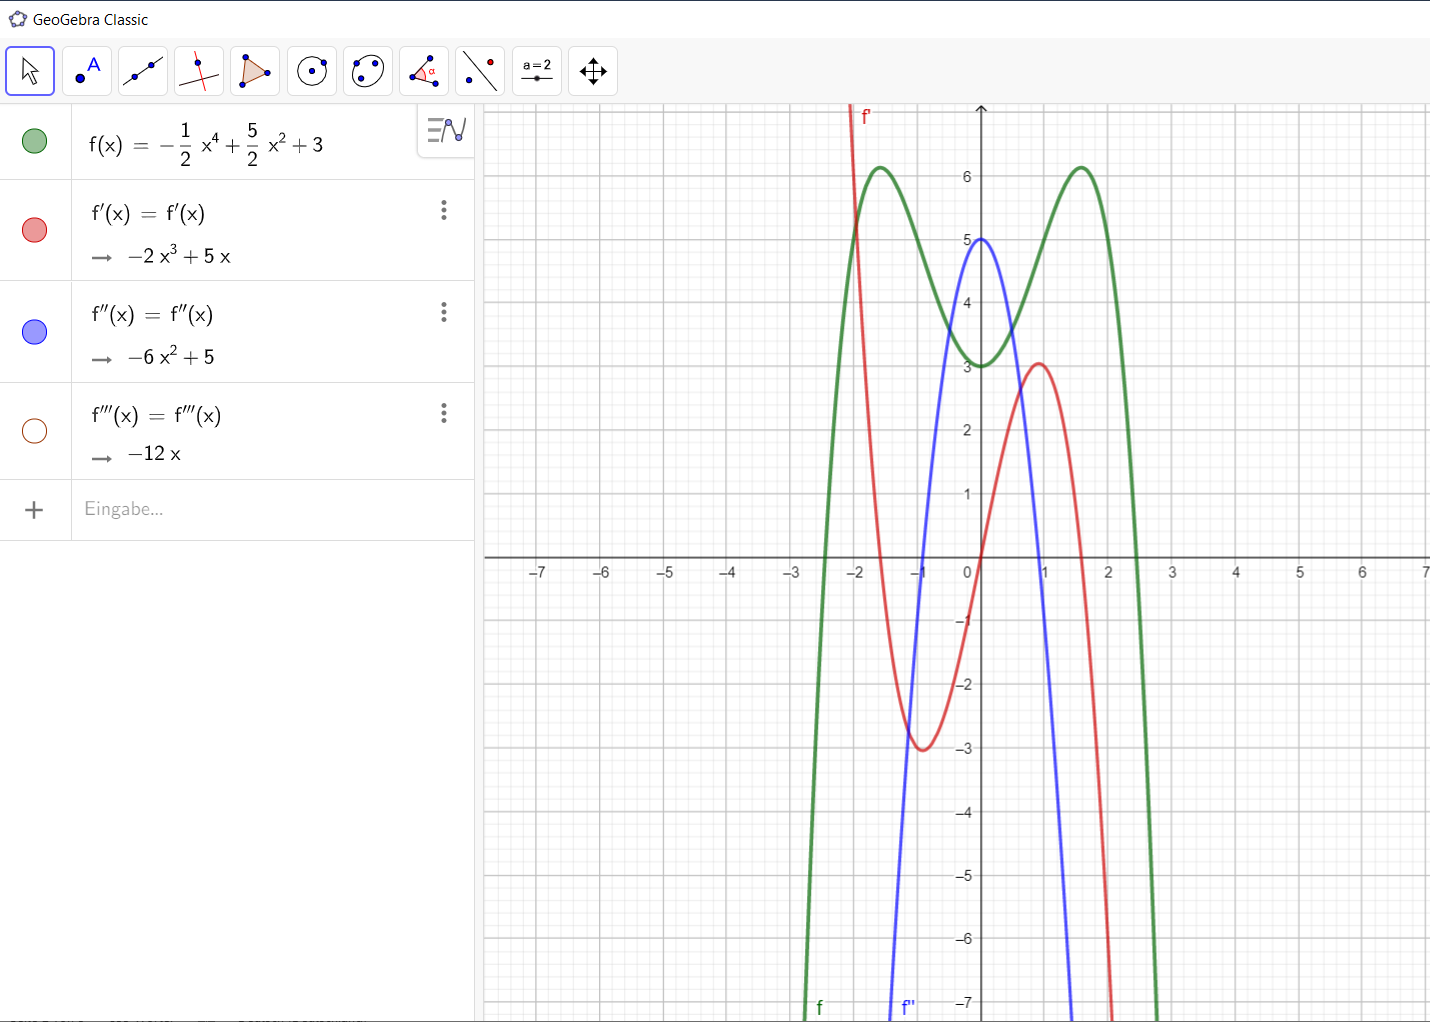Toggle visibility of green function f
Image resolution: width=1430 pixels, height=1022 pixels.
[35, 141]
